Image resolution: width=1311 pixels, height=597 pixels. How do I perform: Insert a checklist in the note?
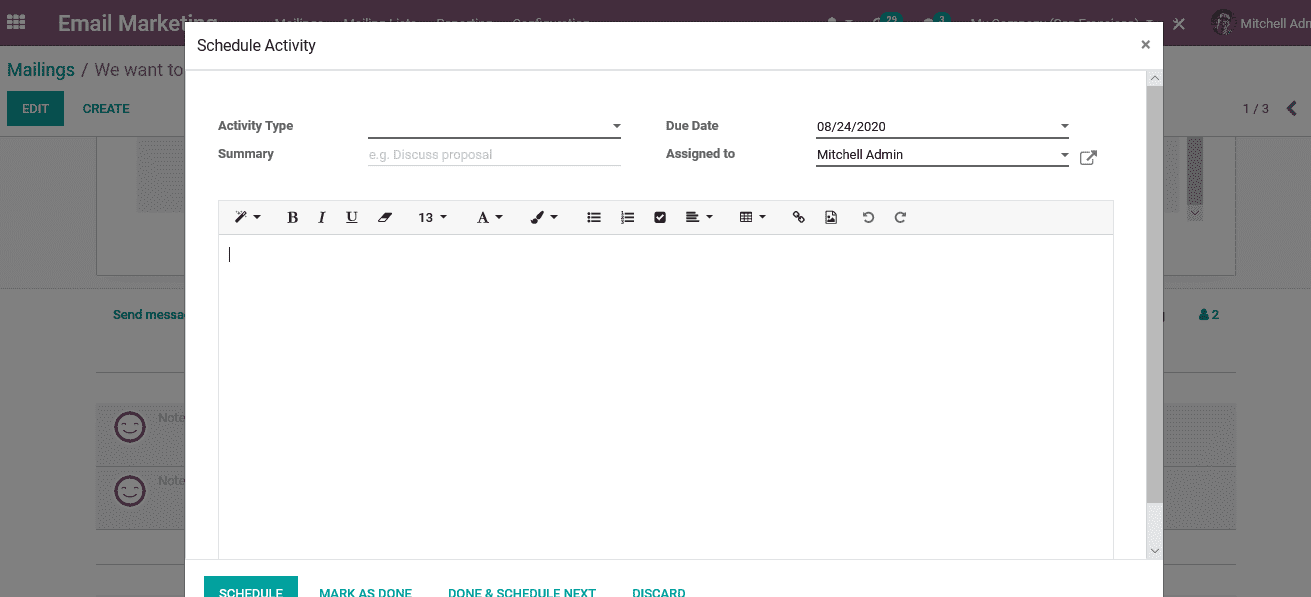[660, 217]
